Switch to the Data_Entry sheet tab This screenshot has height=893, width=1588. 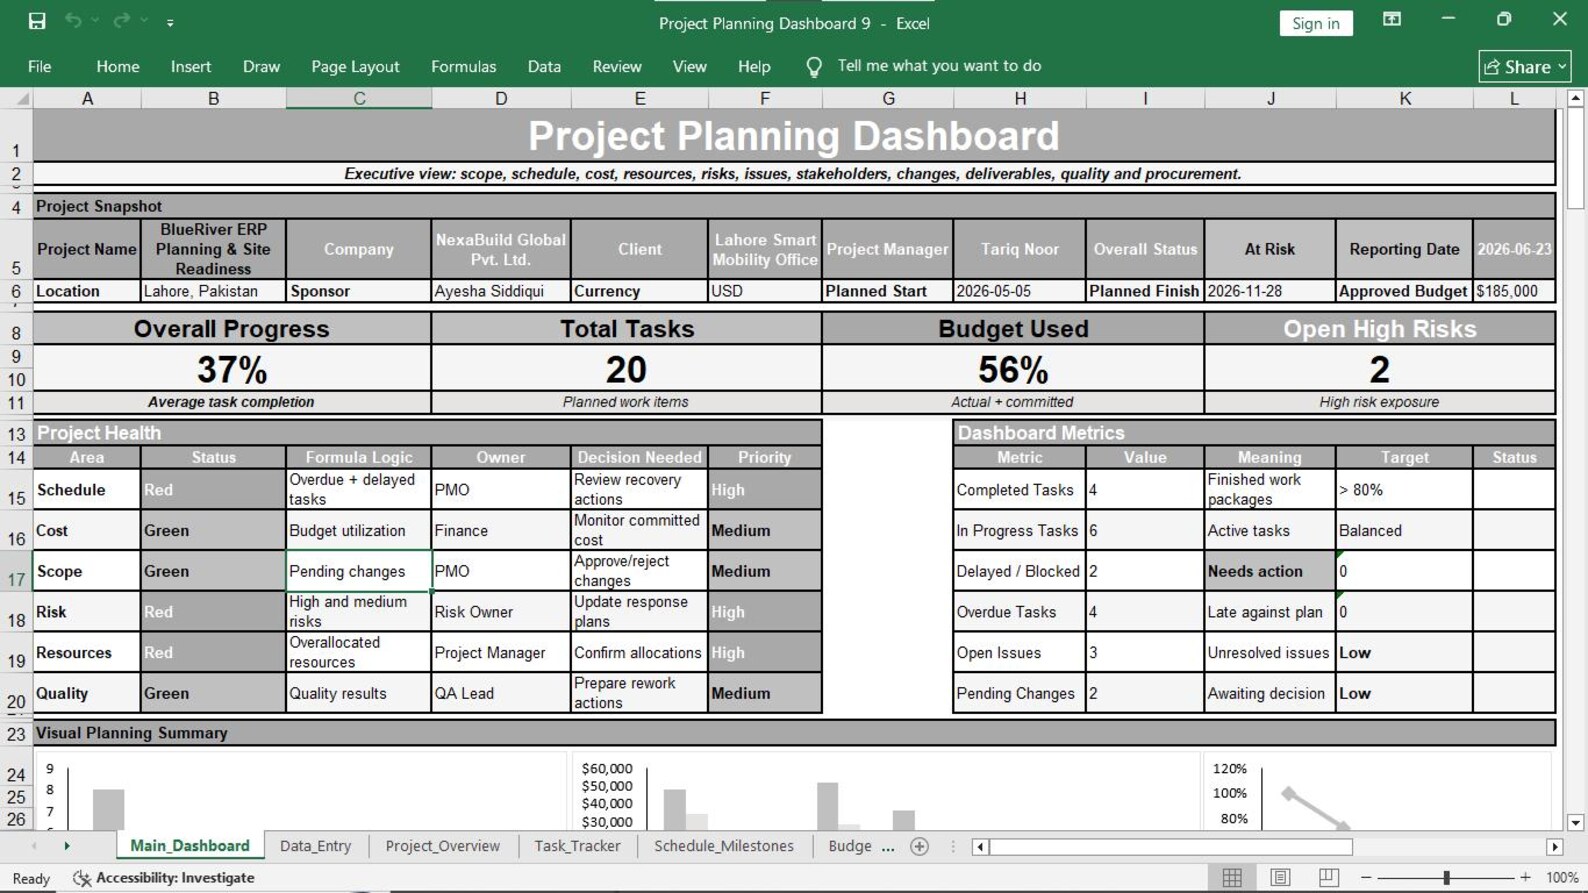(315, 846)
